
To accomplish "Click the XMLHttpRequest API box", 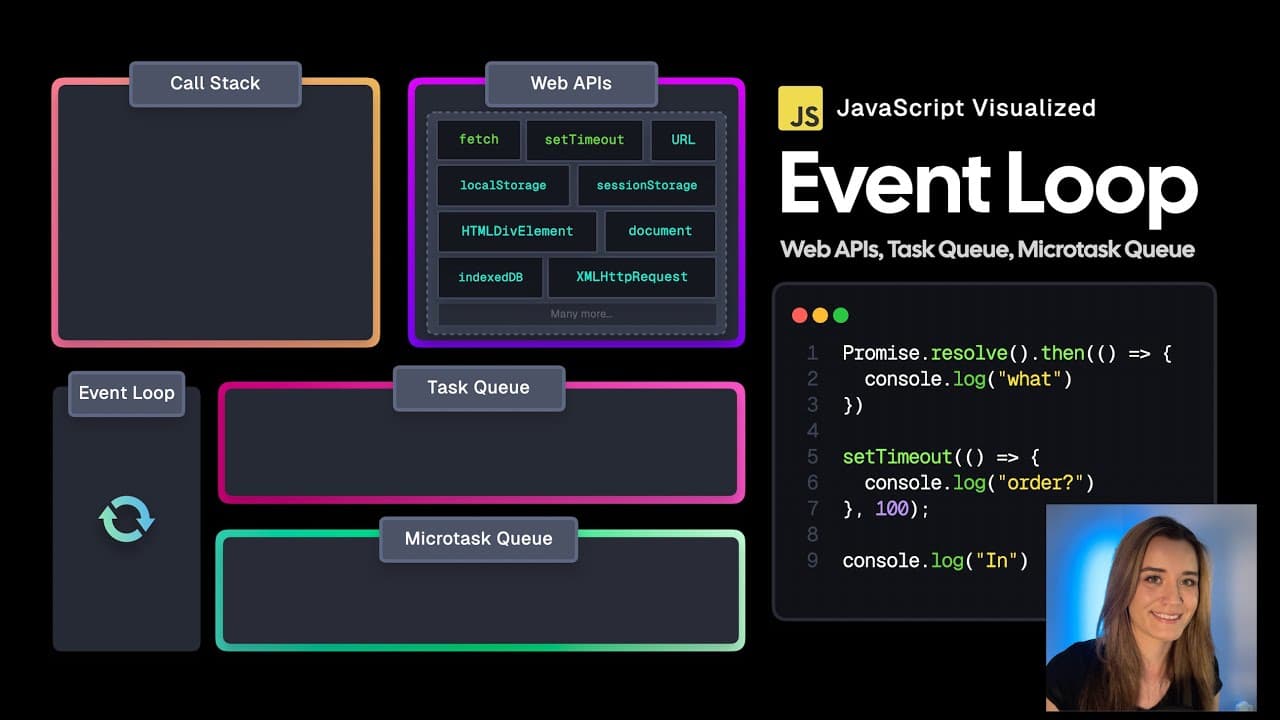I will tap(632, 277).
